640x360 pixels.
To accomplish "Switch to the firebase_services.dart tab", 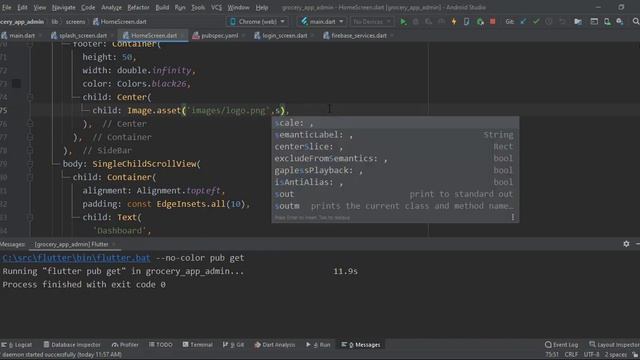I will pos(359,36).
